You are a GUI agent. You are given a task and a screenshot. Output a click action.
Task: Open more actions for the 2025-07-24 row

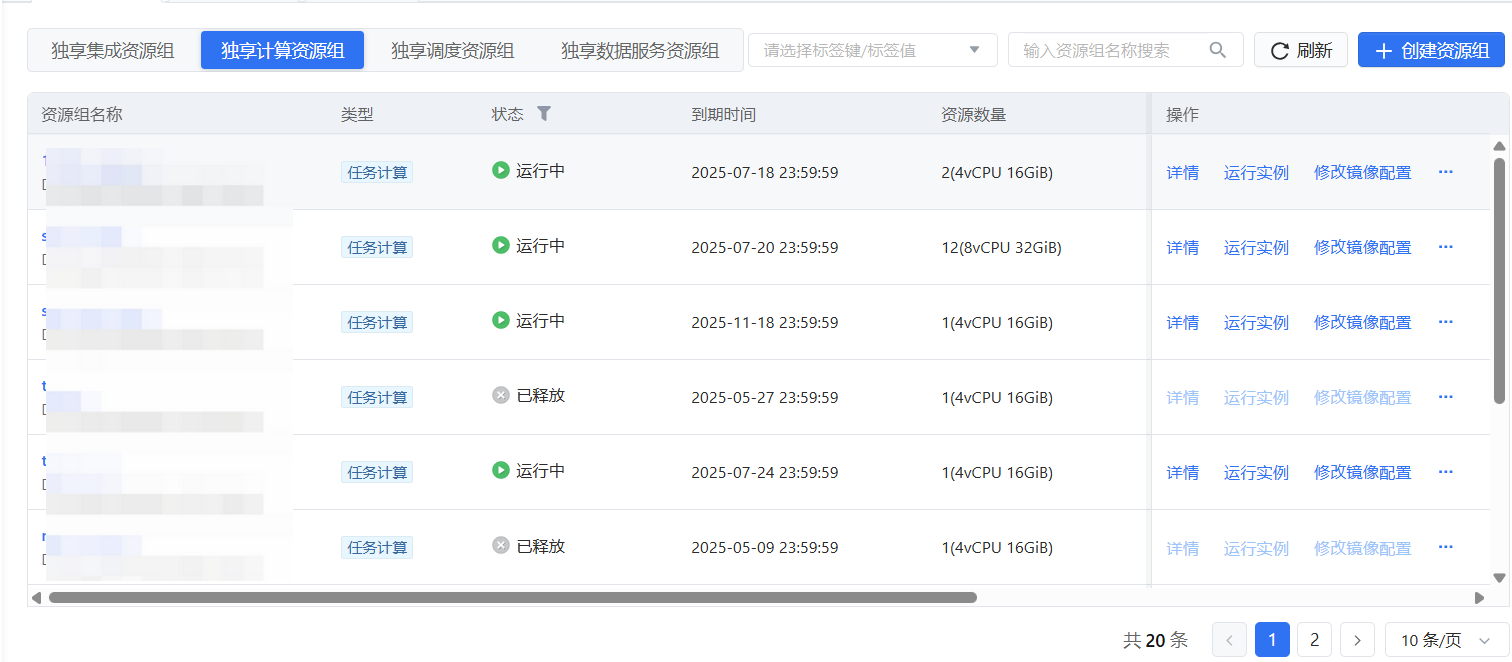click(1445, 472)
